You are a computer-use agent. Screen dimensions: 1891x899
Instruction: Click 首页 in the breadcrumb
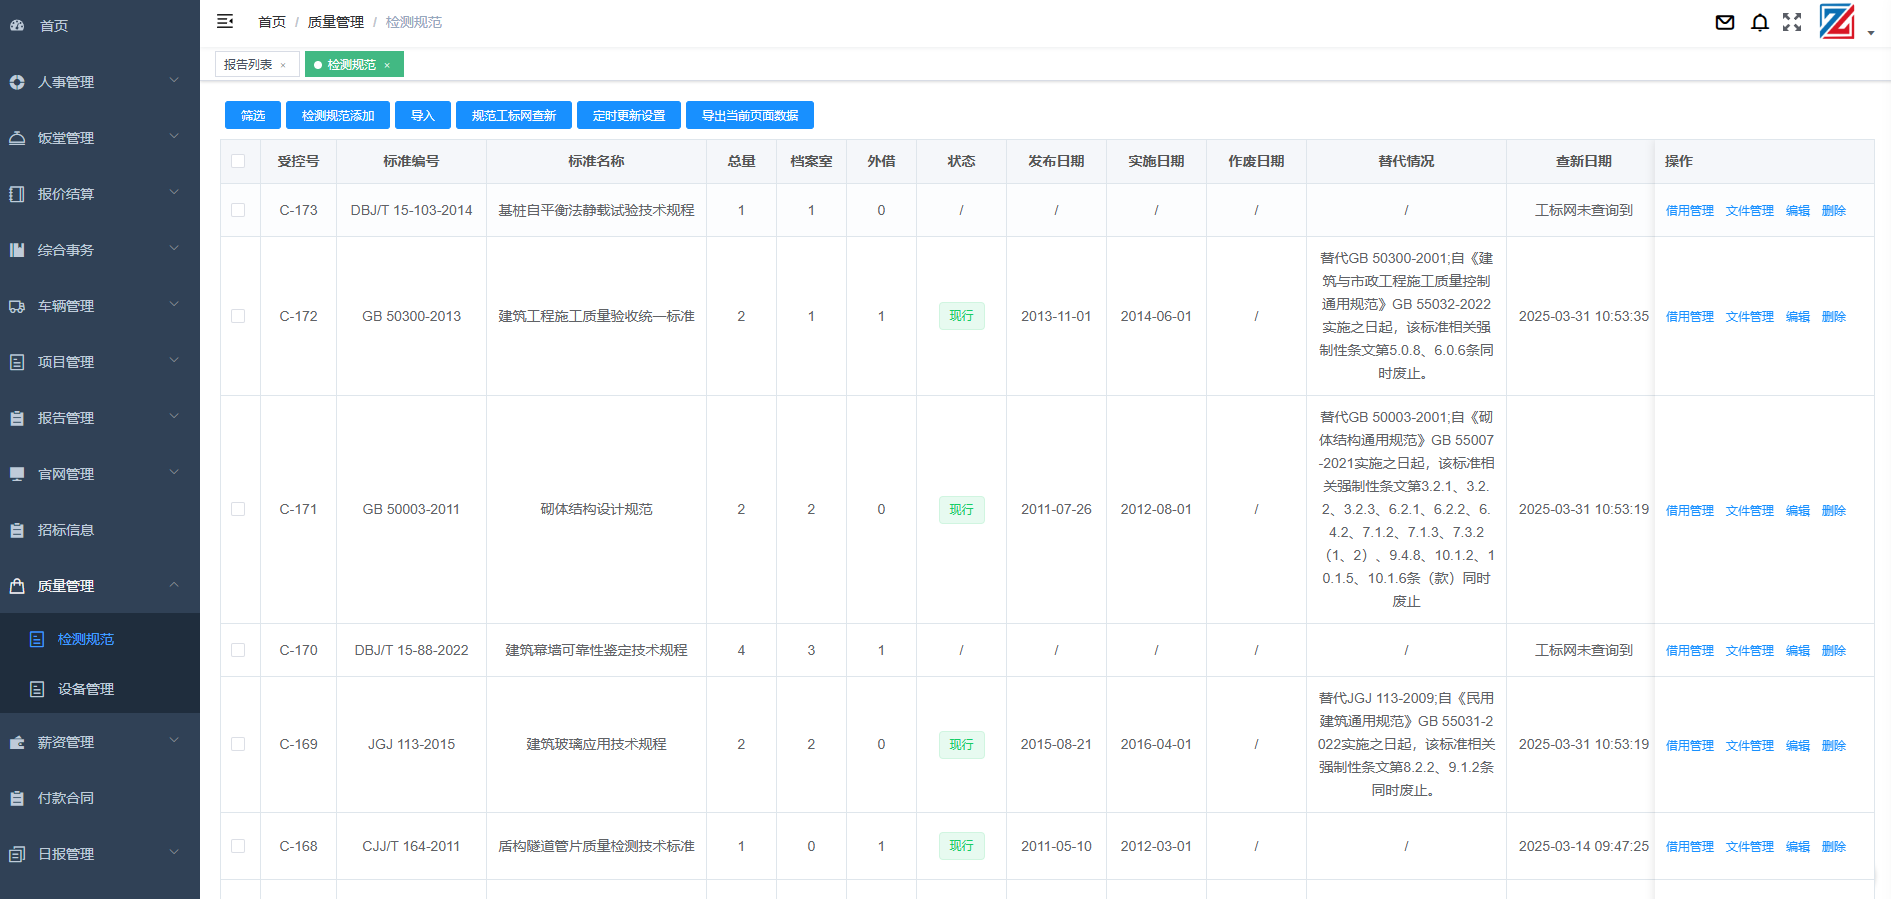271,22
